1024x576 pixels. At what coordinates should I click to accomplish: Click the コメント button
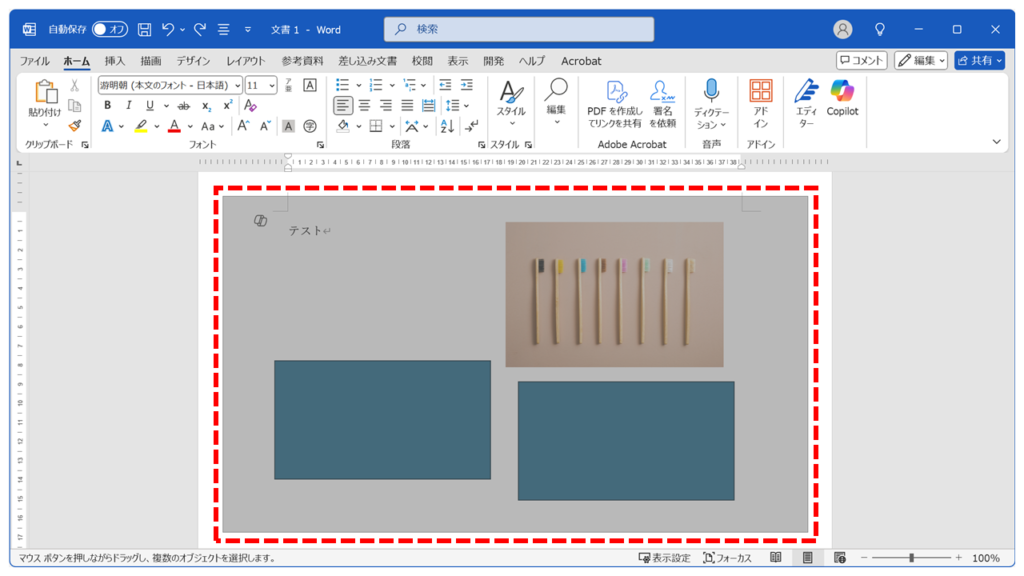coord(861,61)
